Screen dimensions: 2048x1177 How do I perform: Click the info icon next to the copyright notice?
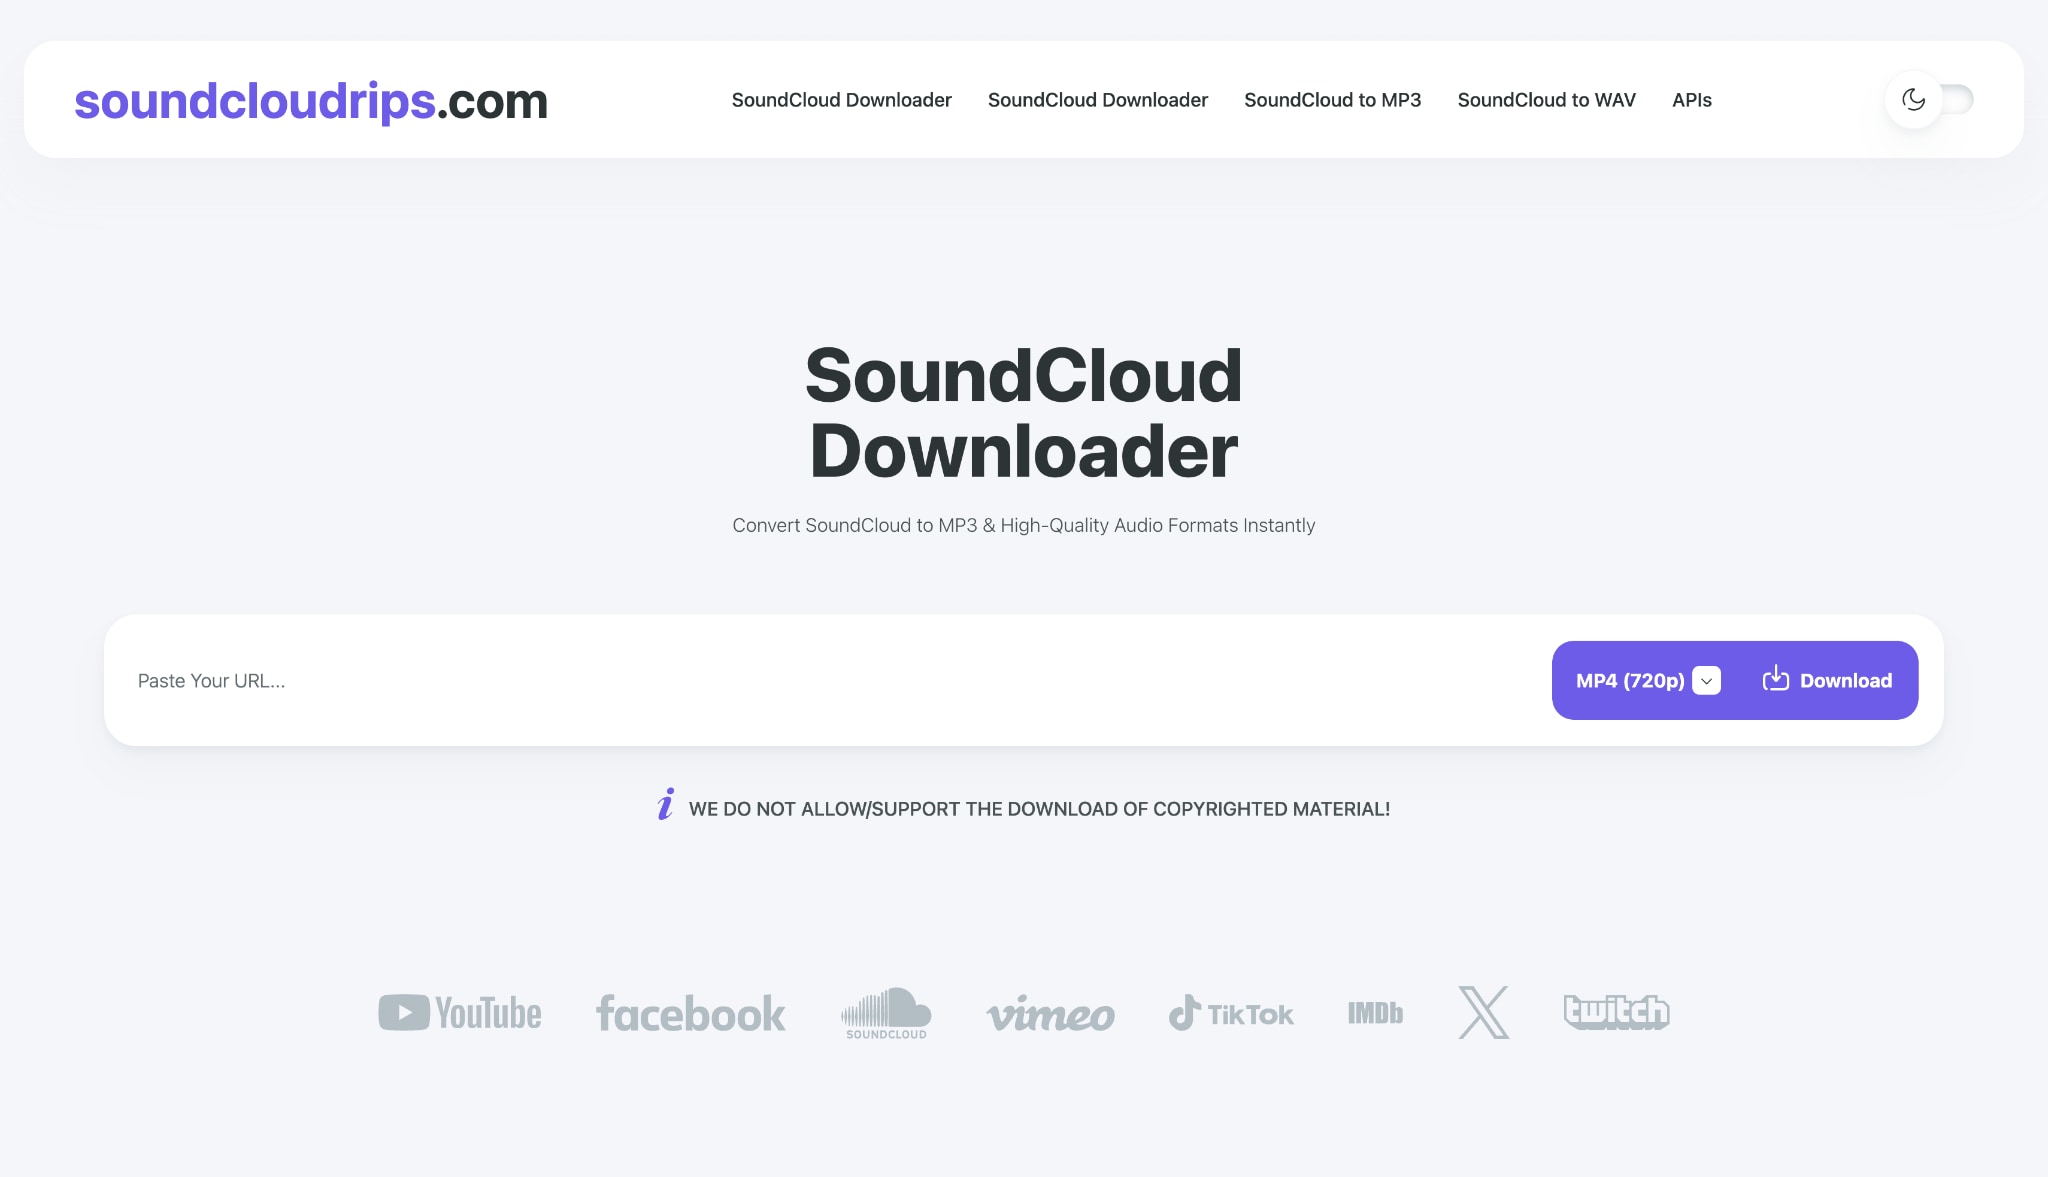(x=663, y=807)
